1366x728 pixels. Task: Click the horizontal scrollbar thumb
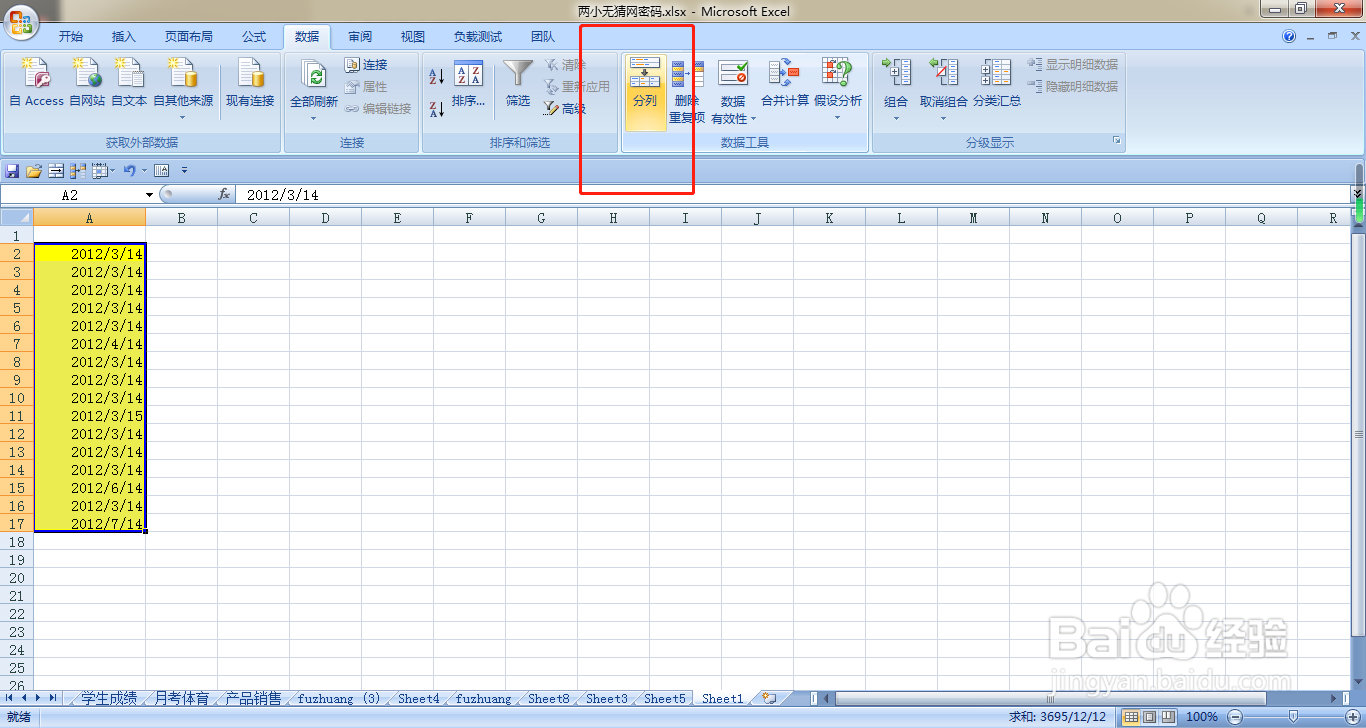tap(1051, 698)
